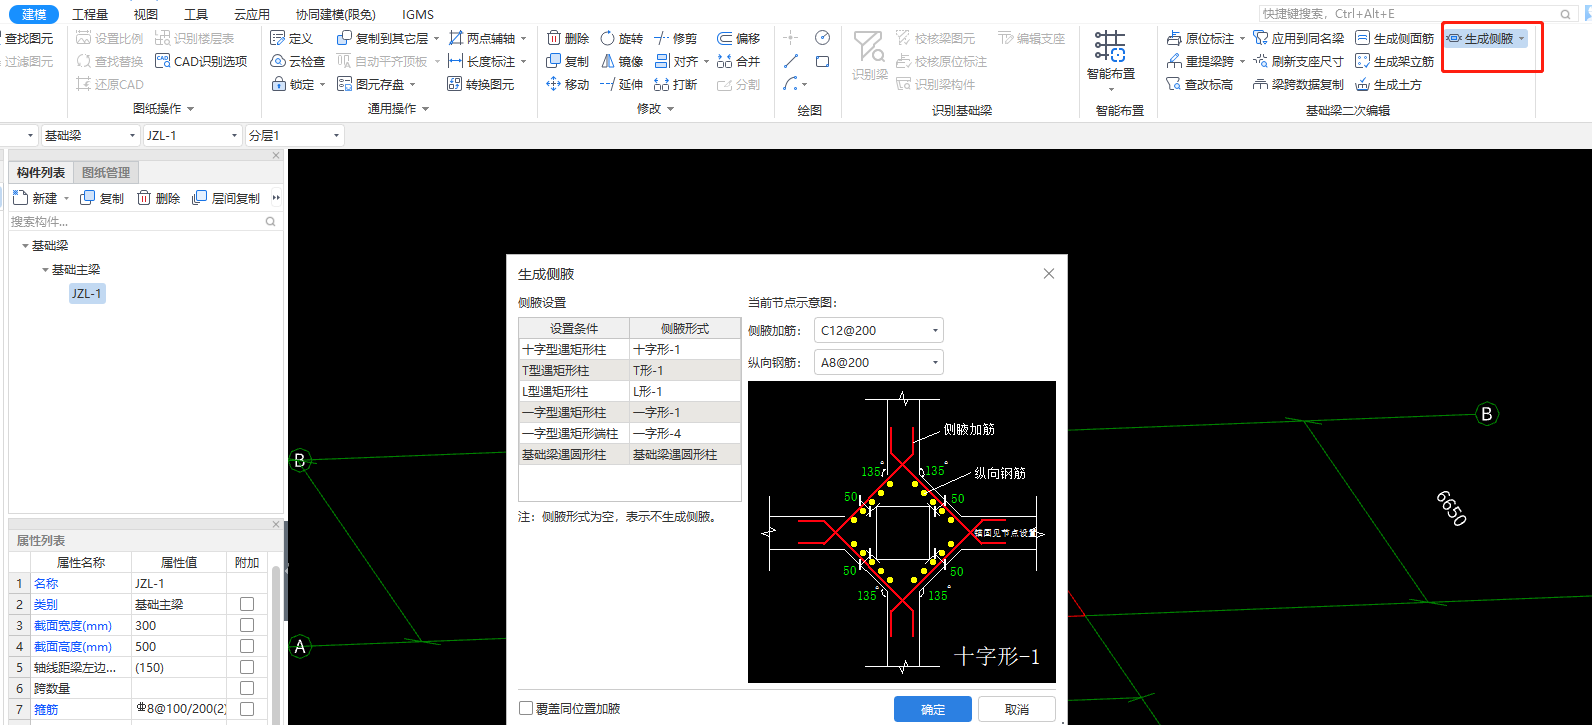Select JZL-1 in the component tree

pos(86,293)
